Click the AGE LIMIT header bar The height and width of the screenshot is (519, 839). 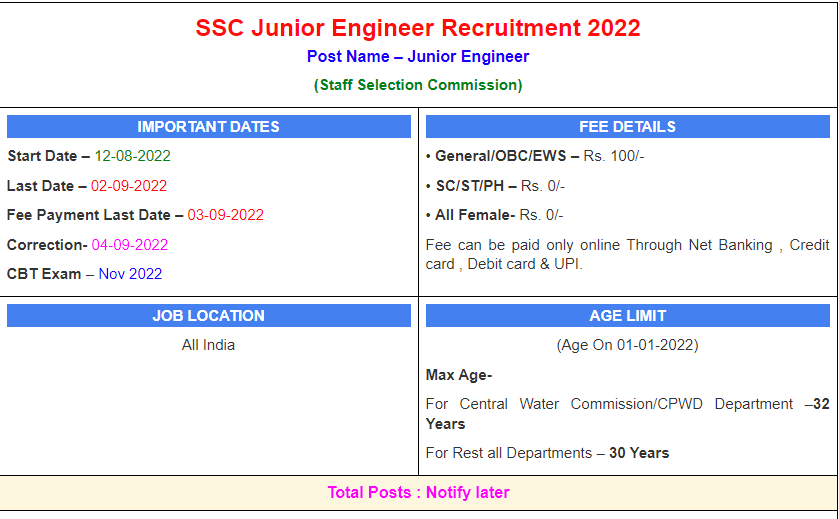click(627, 316)
